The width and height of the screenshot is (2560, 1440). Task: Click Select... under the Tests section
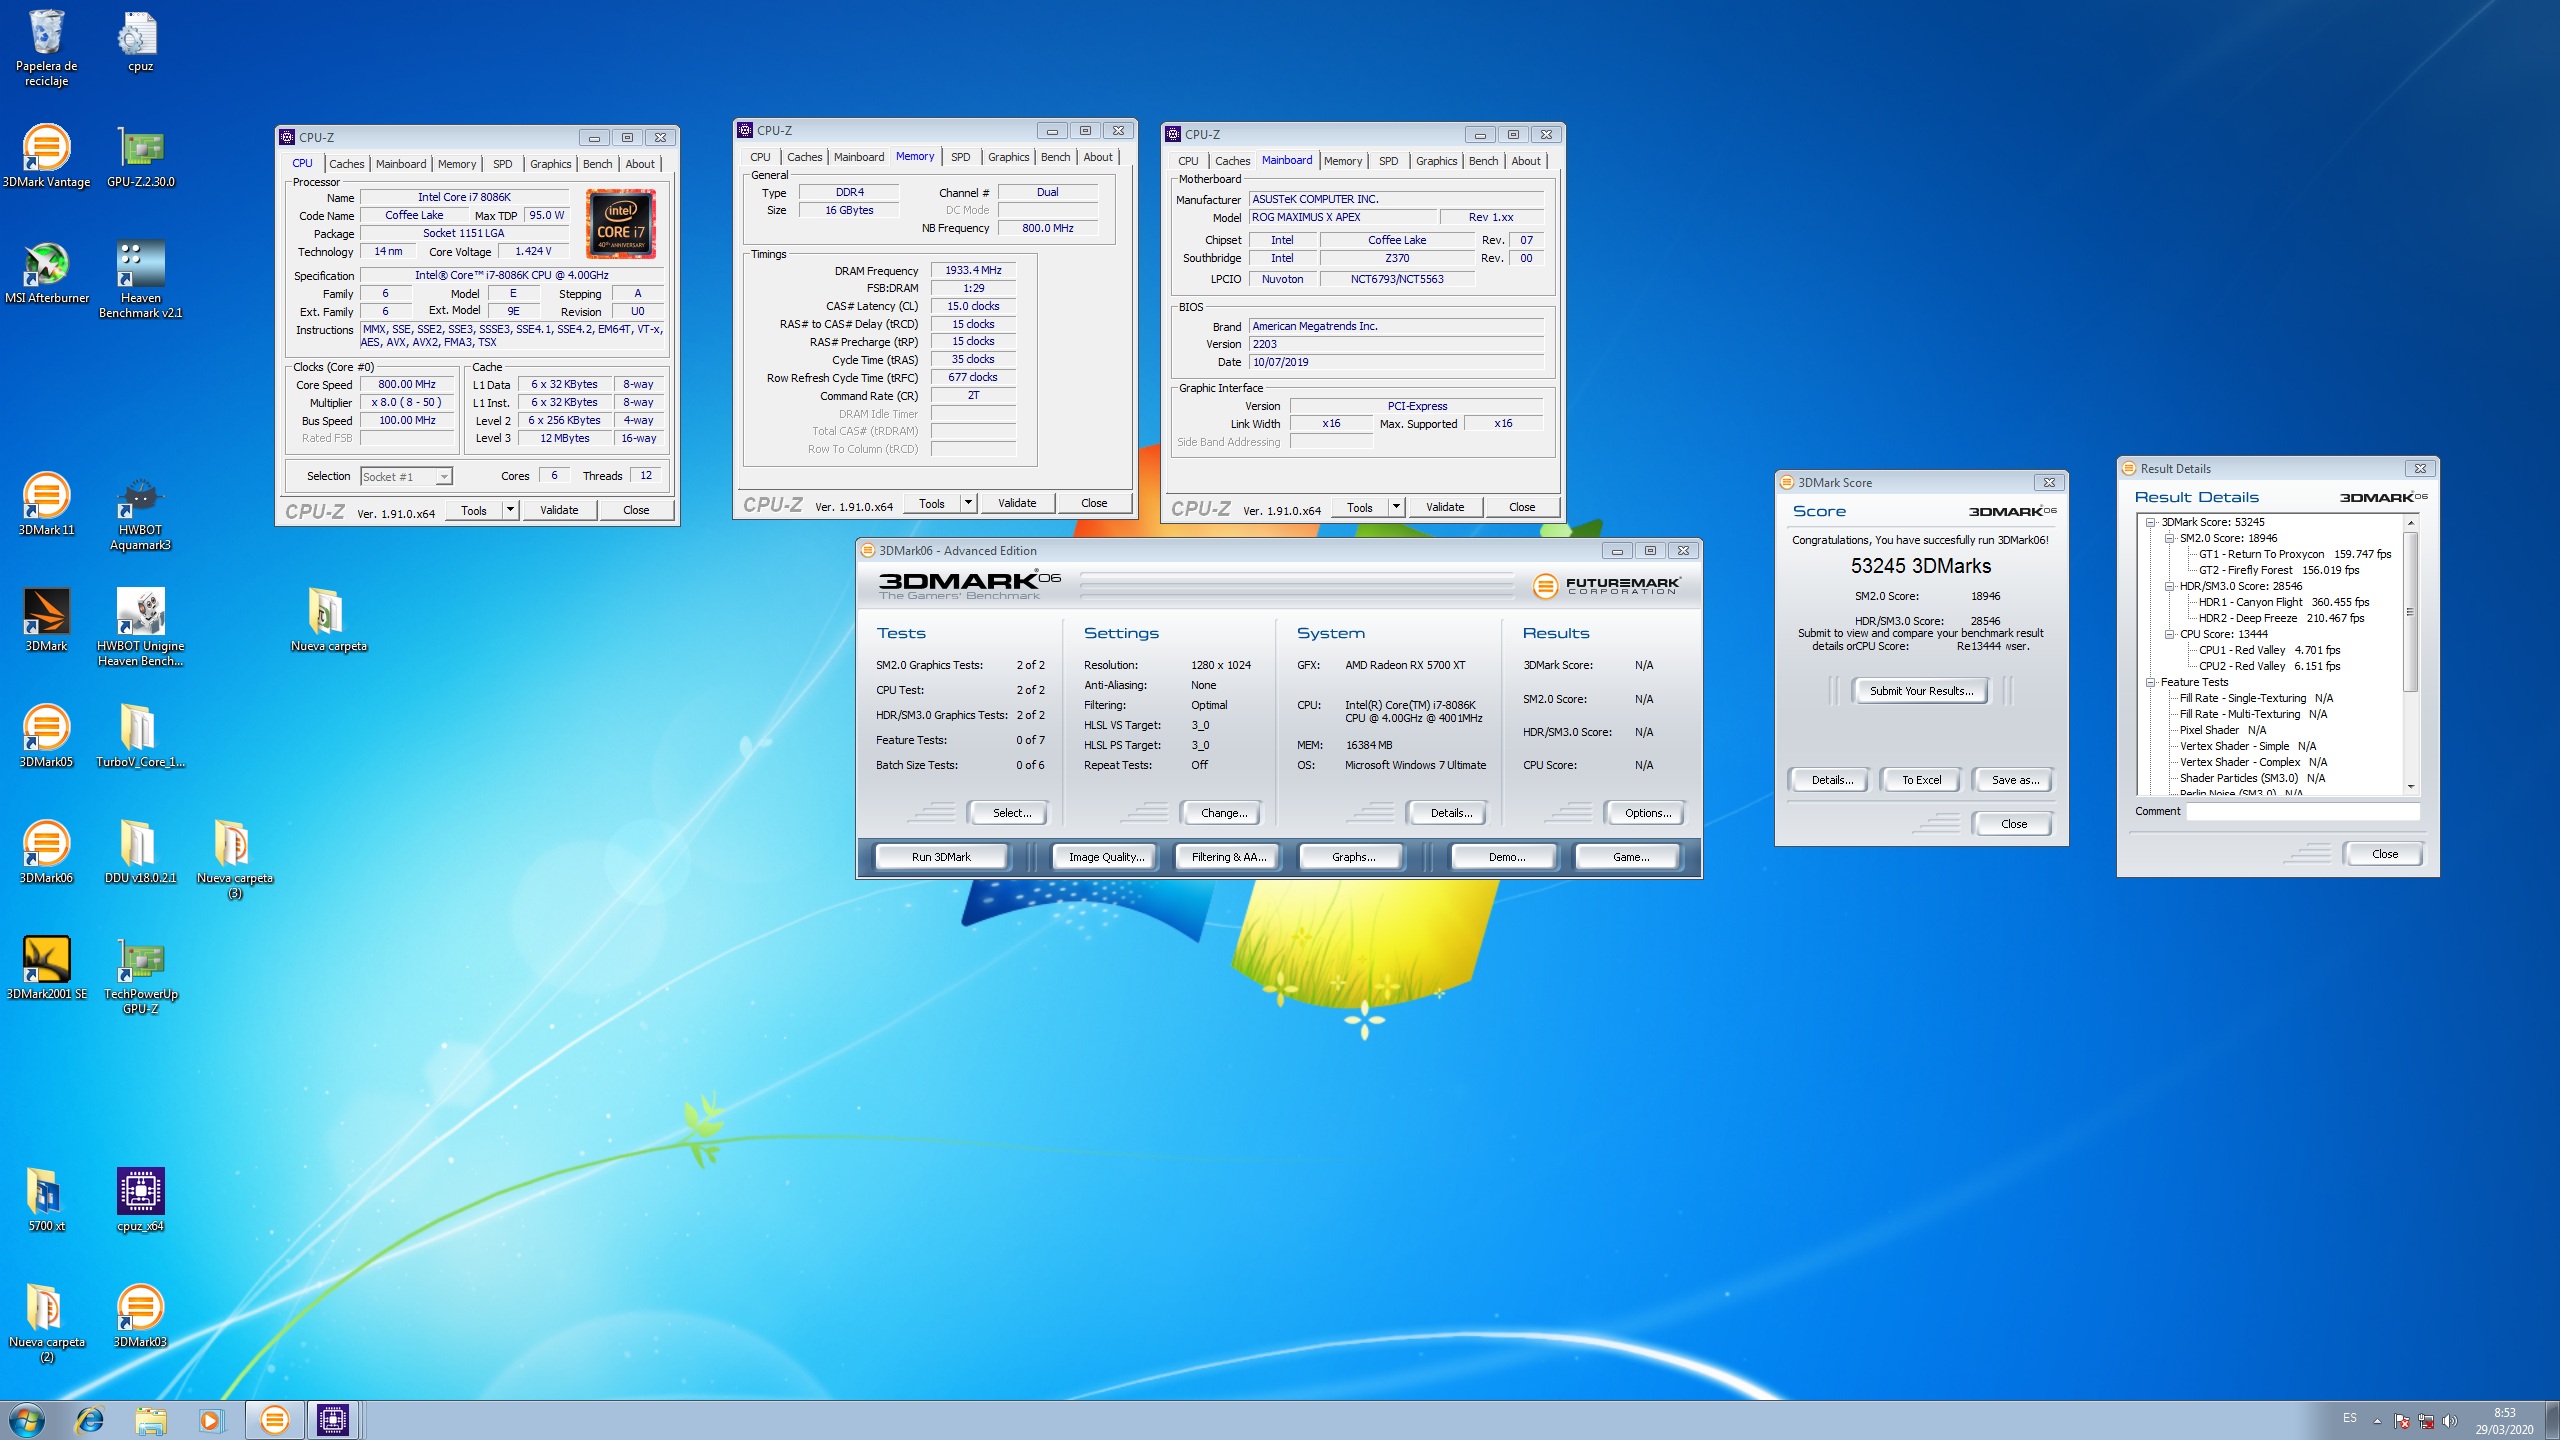1011,813
